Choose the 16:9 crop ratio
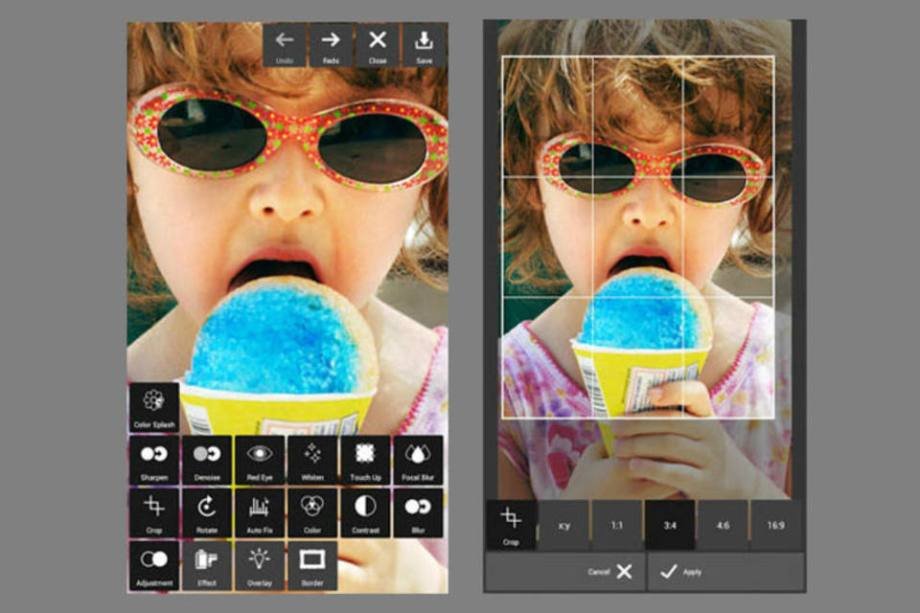Viewport: 920px width, 613px height. pos(775,524)
